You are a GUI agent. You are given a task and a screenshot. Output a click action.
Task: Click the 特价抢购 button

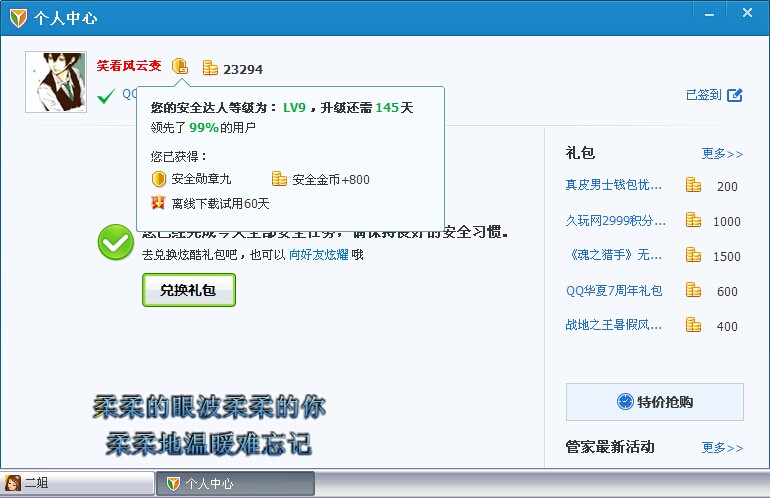[655, 402]
